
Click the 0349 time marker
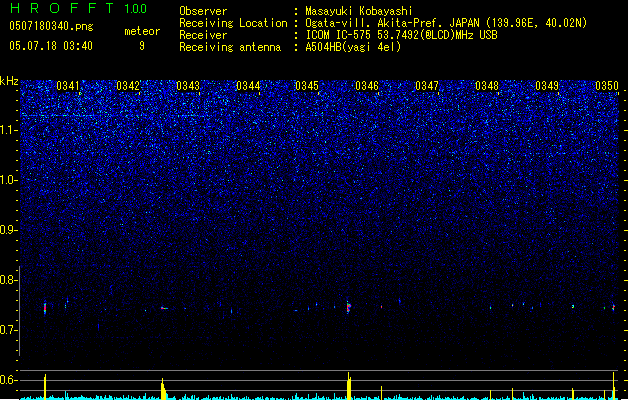point(547,86)
